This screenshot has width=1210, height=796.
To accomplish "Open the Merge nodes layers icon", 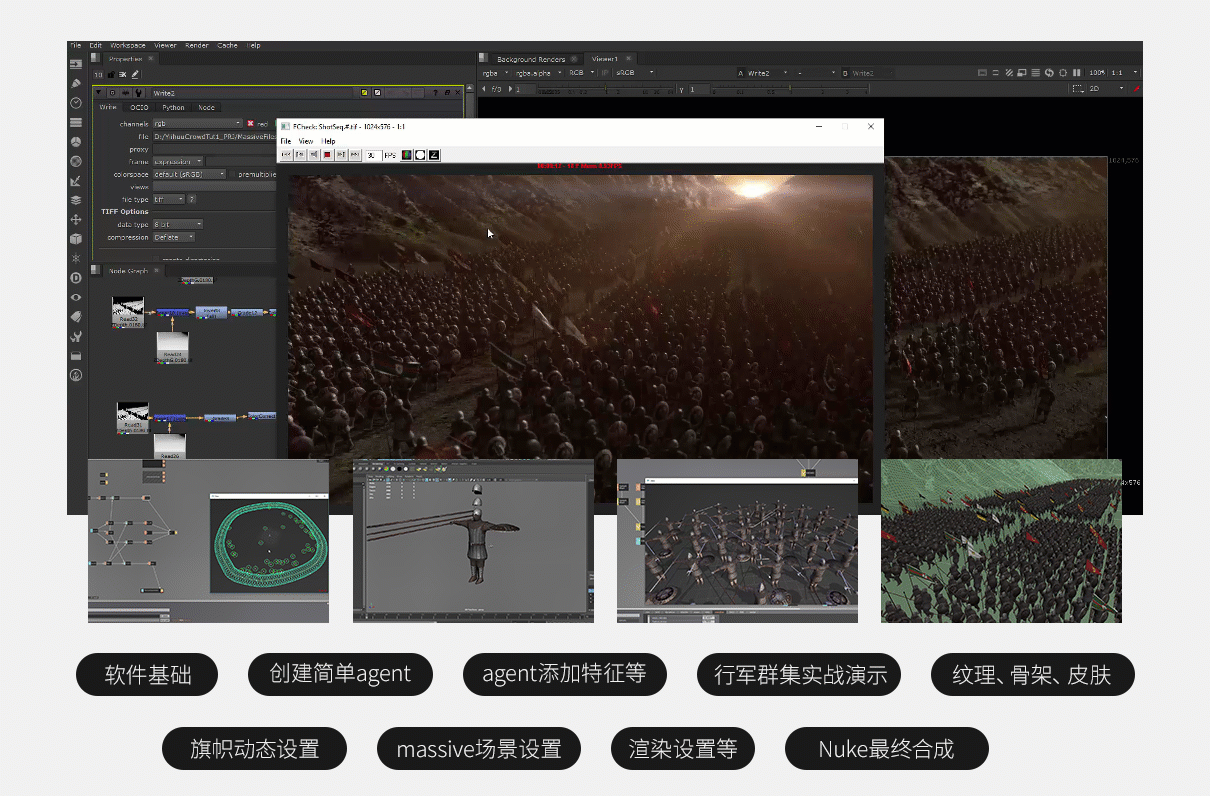I will pos(76,200).
